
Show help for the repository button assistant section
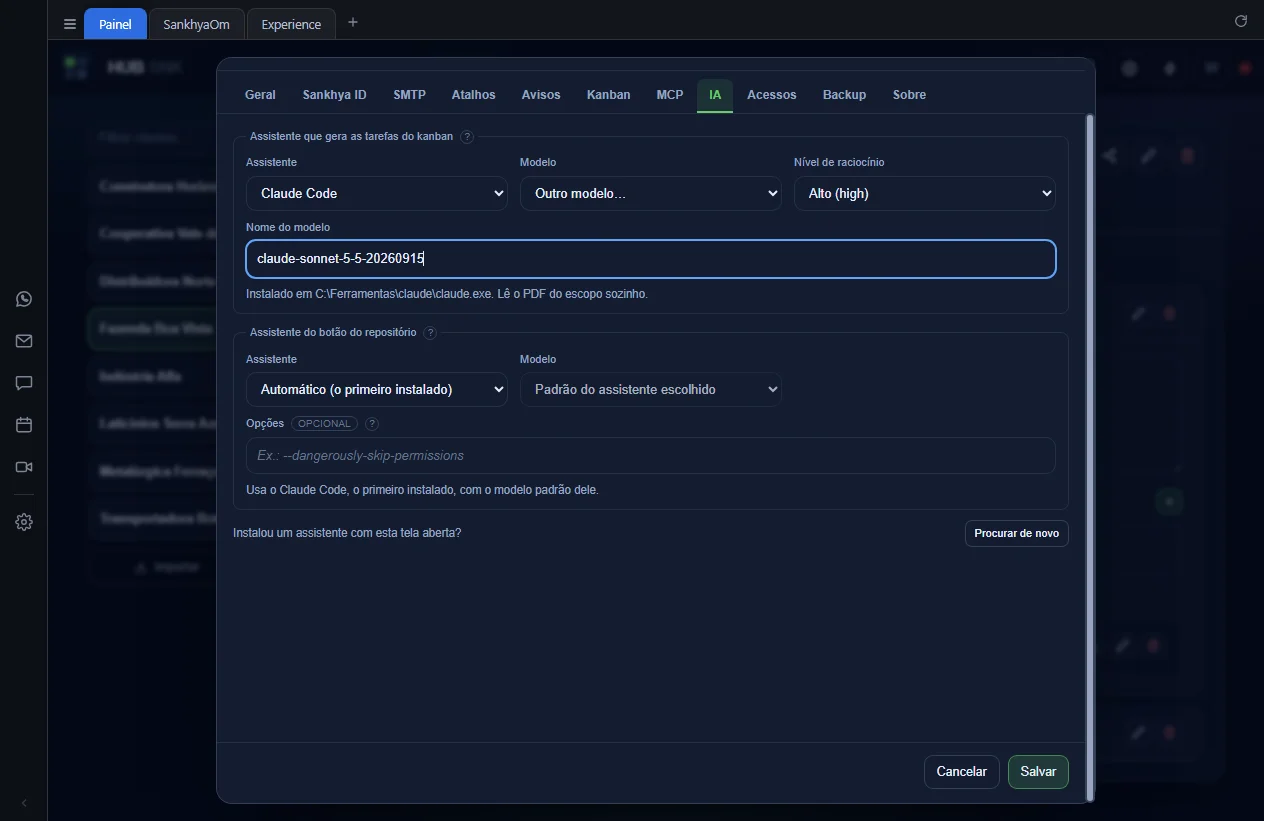coord(430,333)
